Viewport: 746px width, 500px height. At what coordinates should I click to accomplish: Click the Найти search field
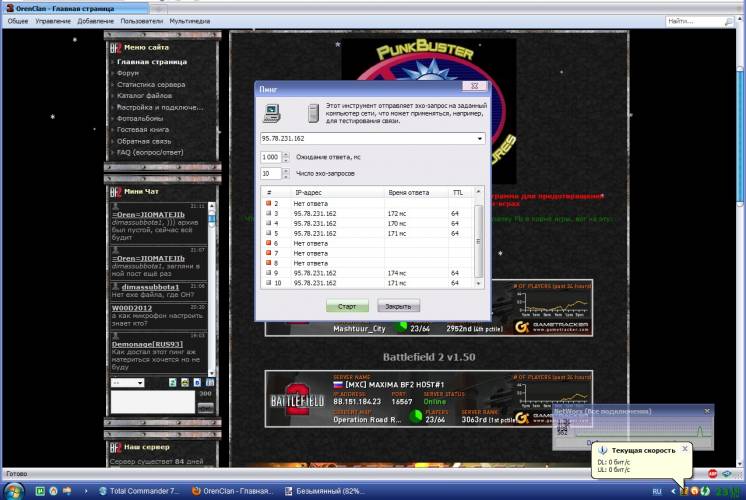(x=694, y=21)
